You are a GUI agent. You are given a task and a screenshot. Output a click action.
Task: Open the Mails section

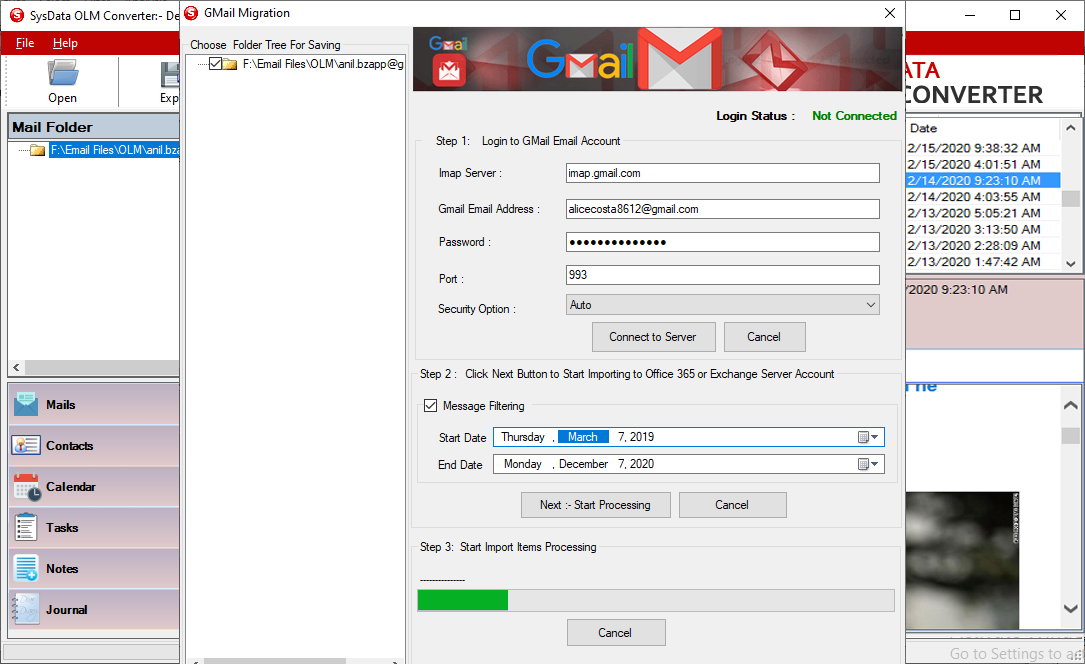tap(94, 405)
